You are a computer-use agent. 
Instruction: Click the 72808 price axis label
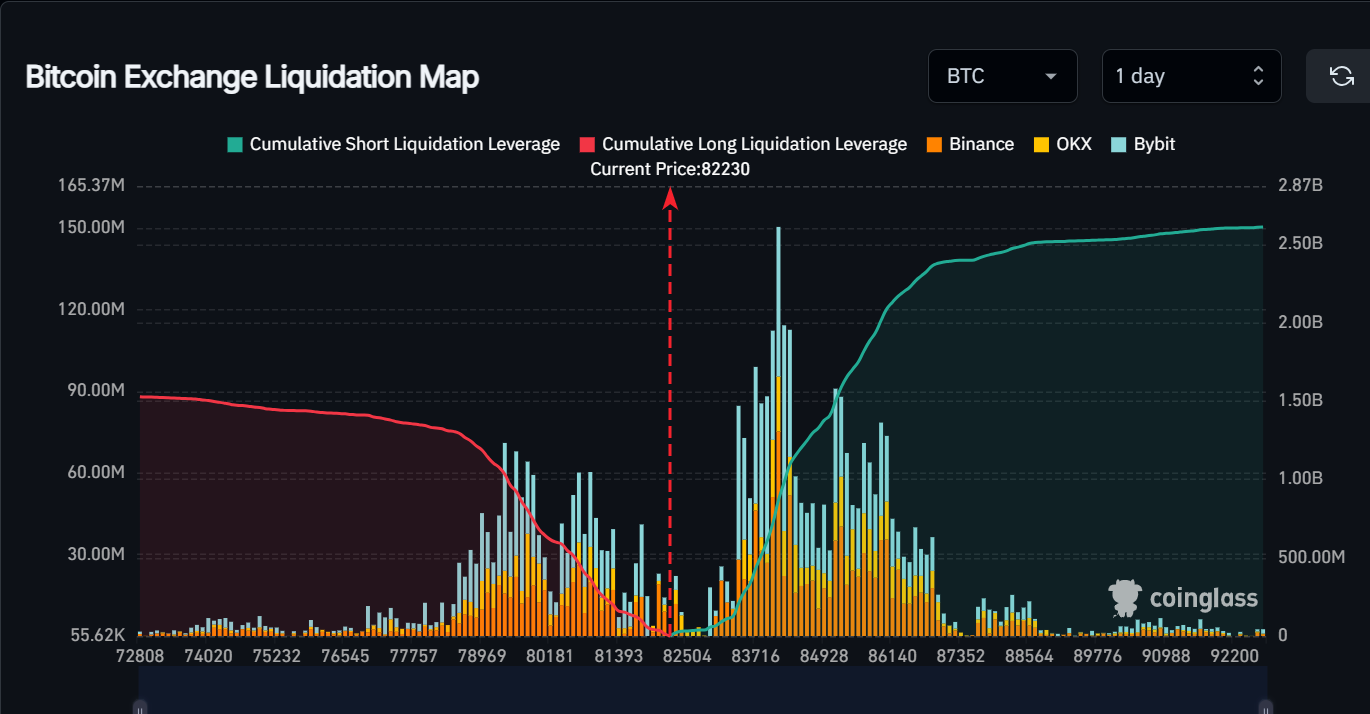pos(140,656)
